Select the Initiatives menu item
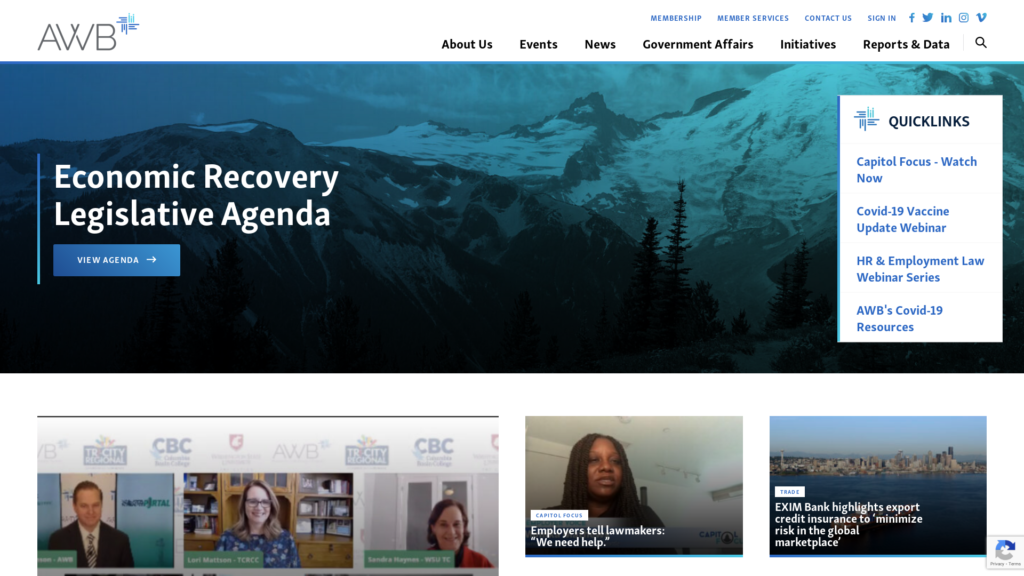Screen dimensions: 1024x576 pyautogui.click(x=808, y=44)
